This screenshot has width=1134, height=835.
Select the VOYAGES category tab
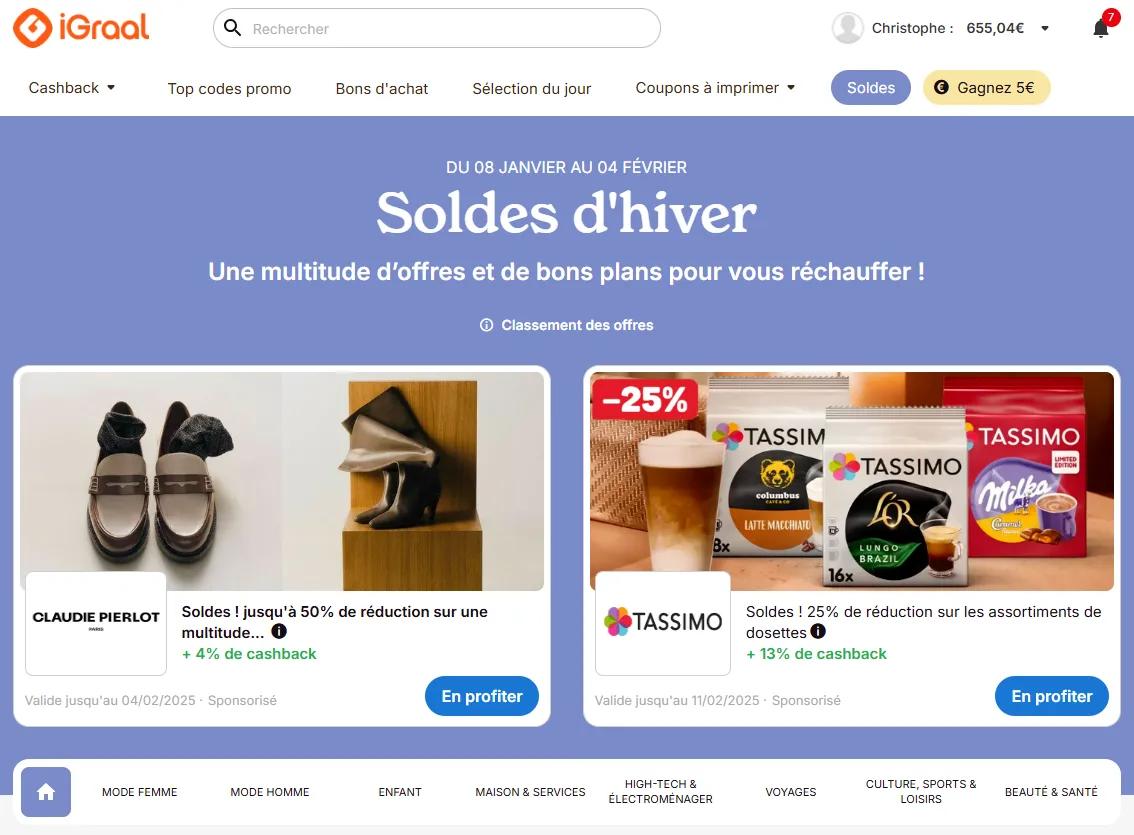790,792
